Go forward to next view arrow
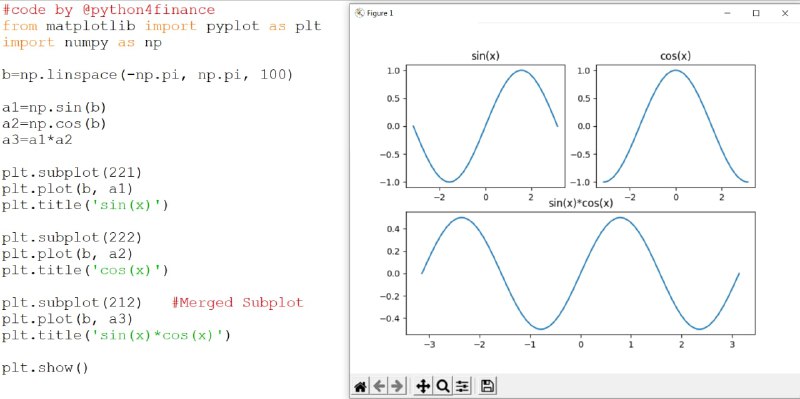The height and width of the screenshot is (399, 800). pyautogui.click(x=397, y=386)
